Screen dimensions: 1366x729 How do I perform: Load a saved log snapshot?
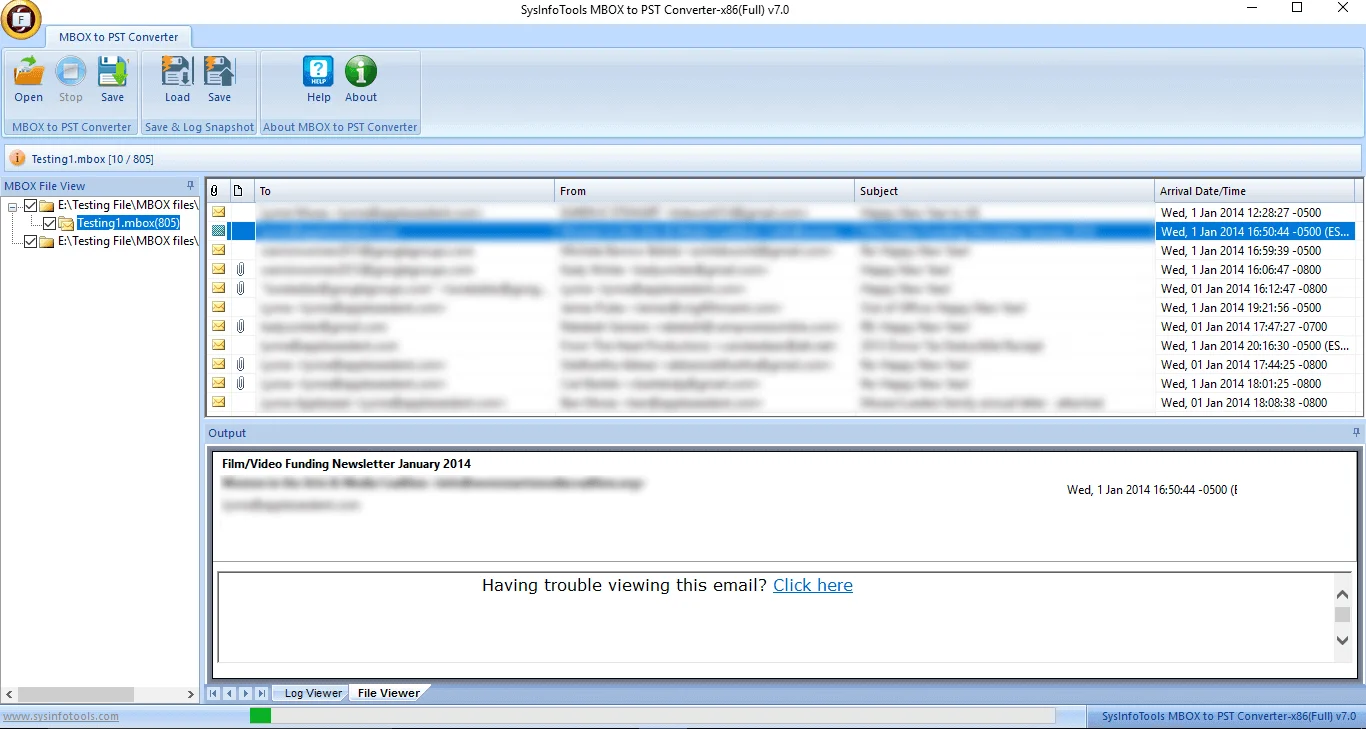coord(177,72)
